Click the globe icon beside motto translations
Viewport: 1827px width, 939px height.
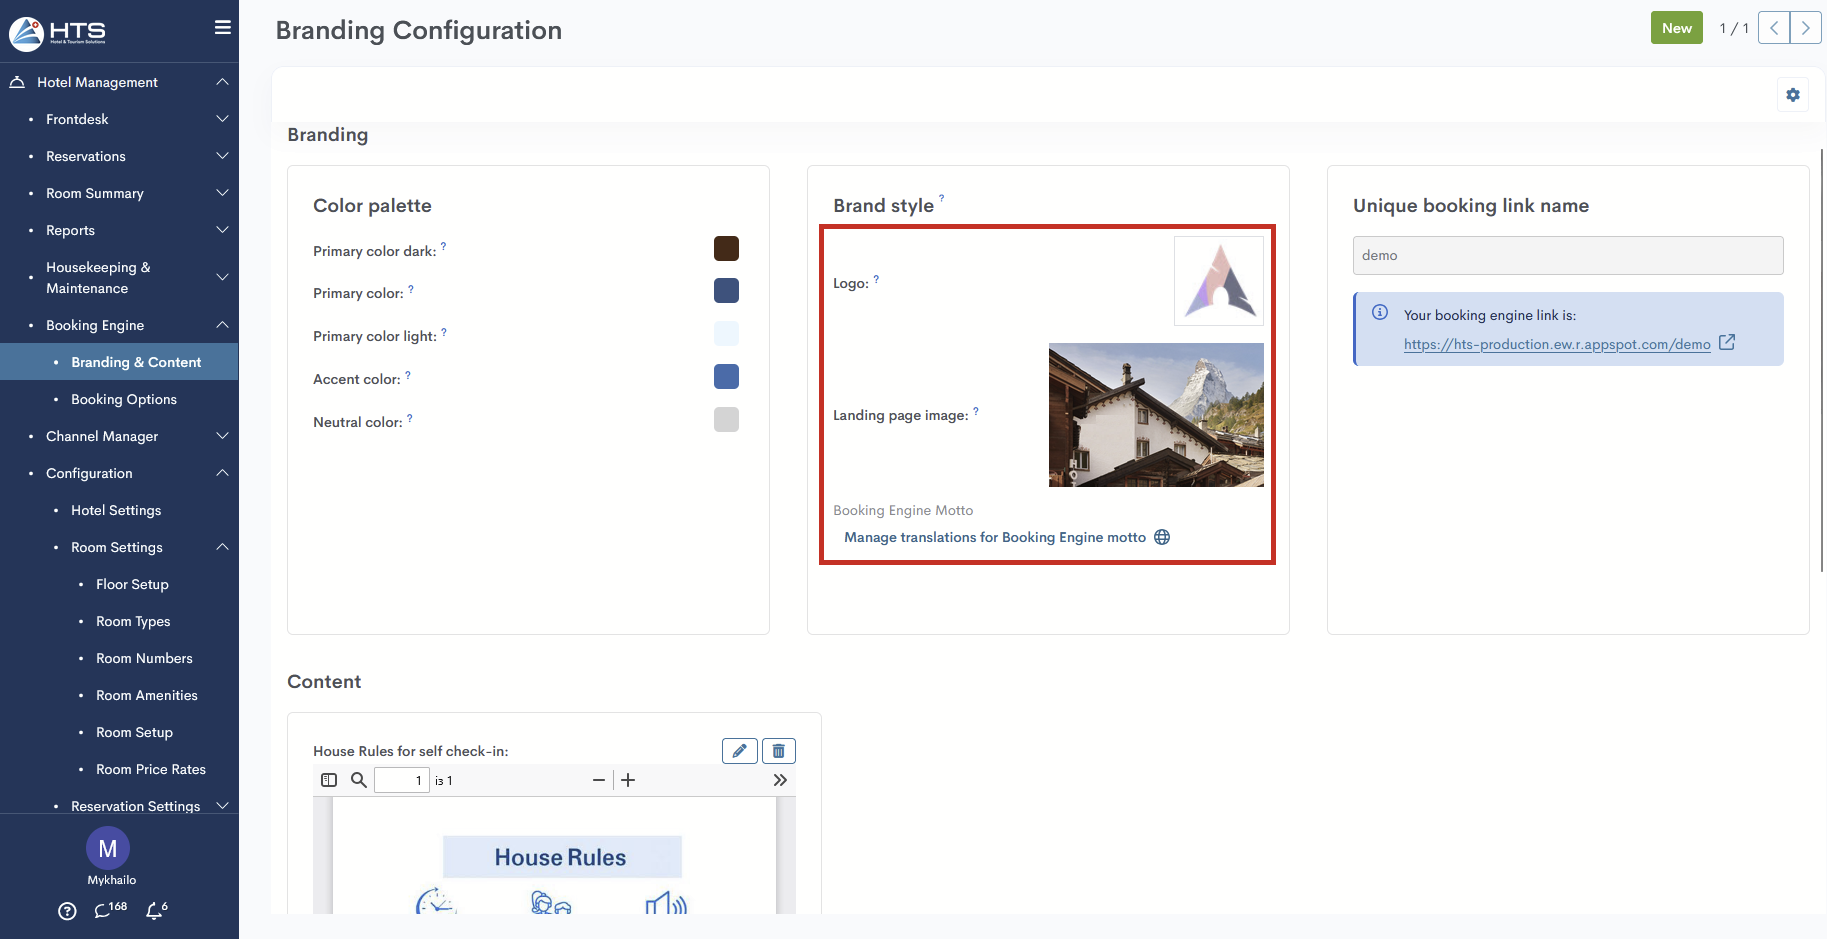click(x=1162, y=537)
